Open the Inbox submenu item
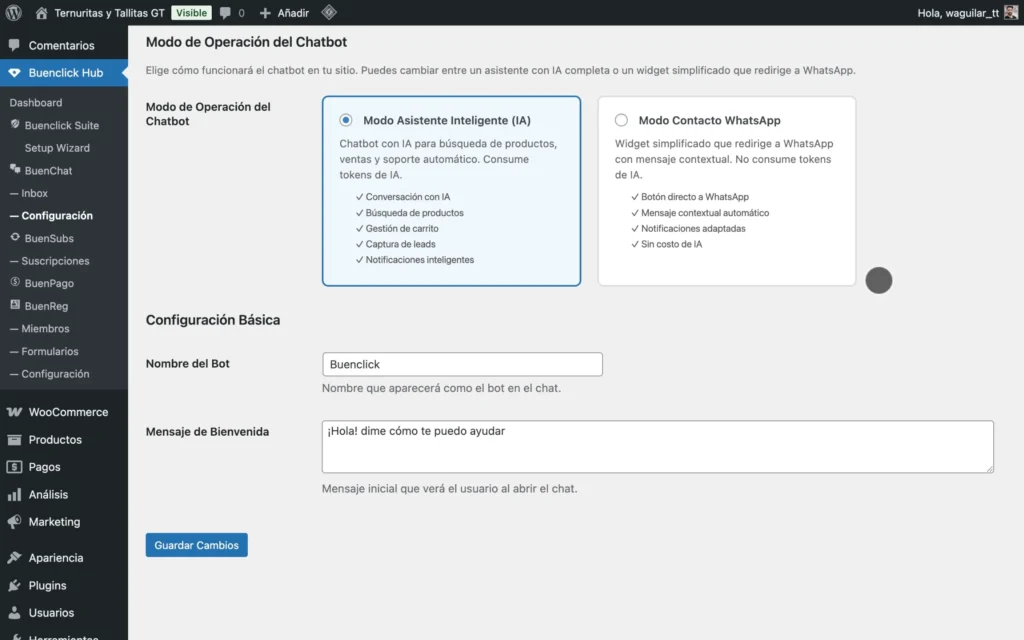 (34, 193)
